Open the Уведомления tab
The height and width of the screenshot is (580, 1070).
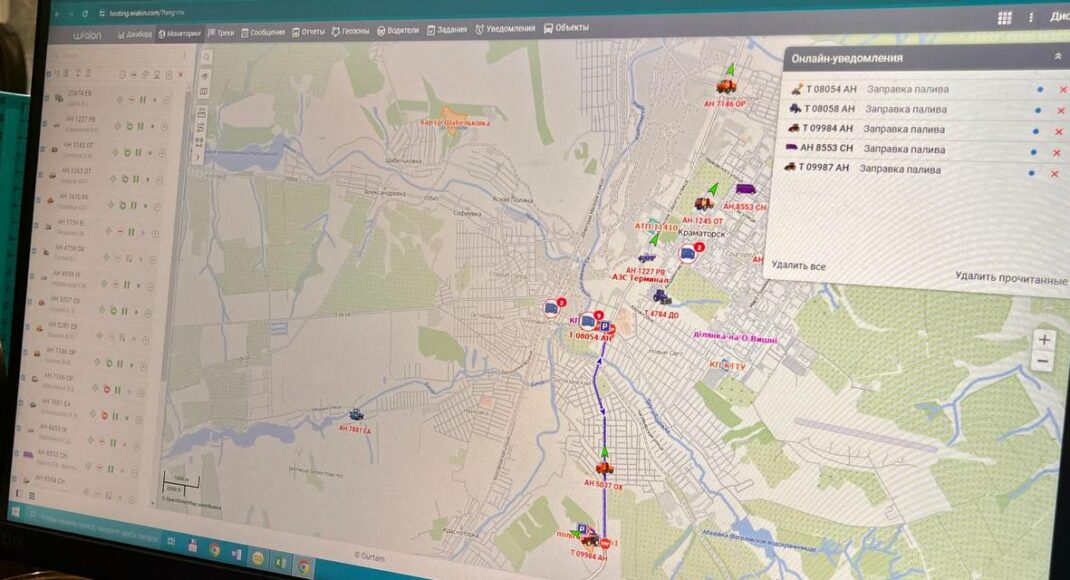pyautogui.click(x=505, y=29)
